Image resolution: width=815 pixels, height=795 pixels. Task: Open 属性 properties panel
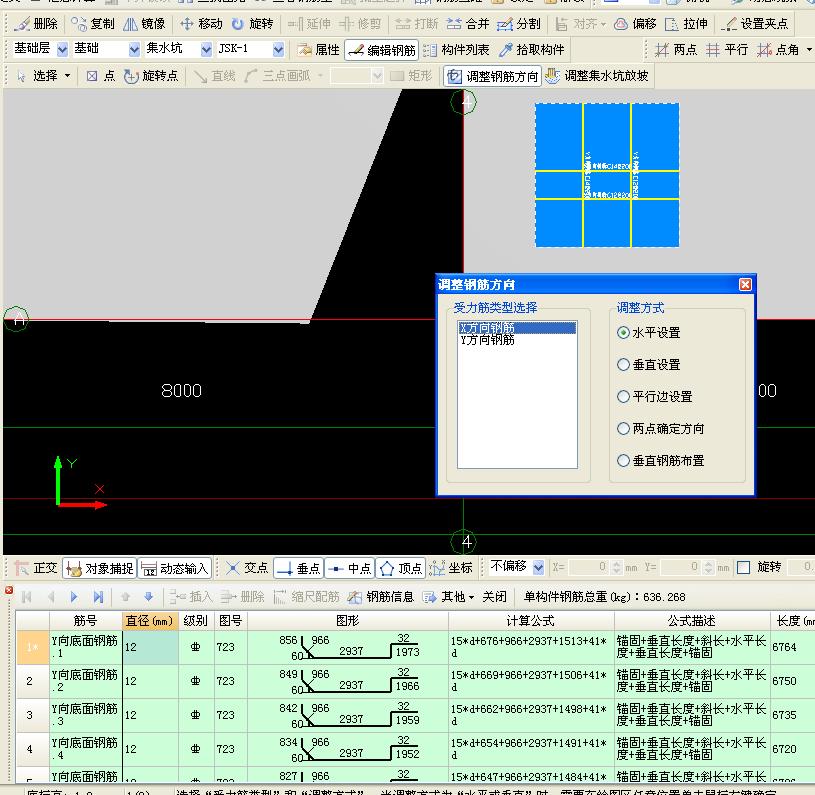point(318,50)
